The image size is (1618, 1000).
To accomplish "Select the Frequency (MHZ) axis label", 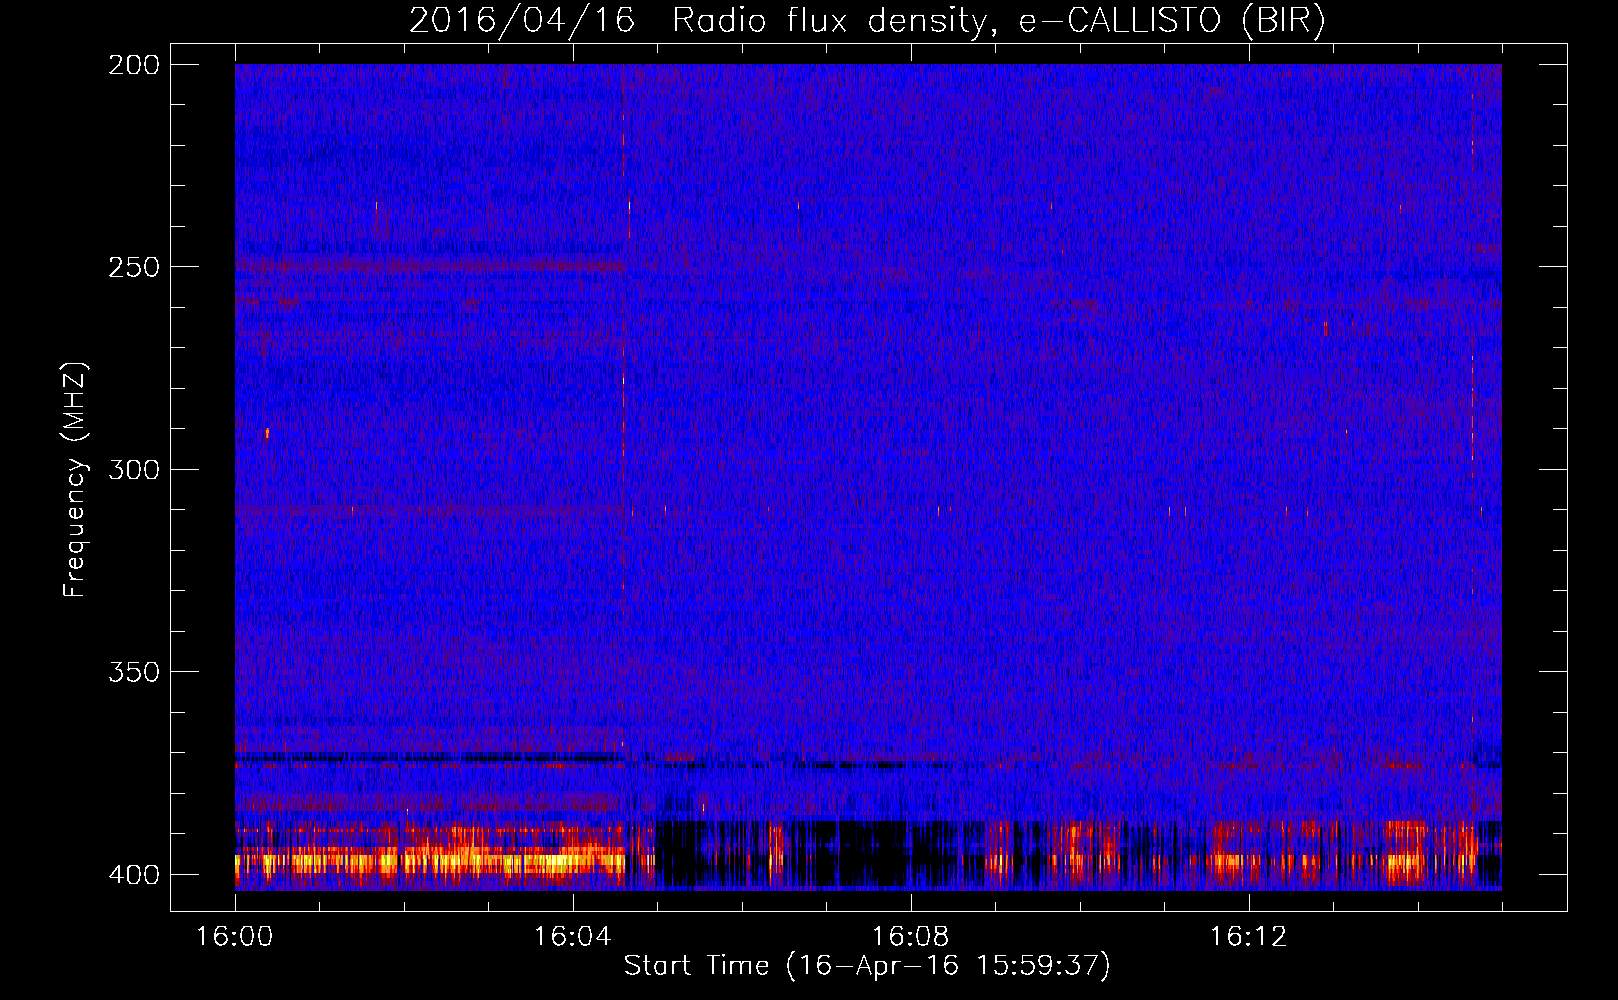I will click(75, 479).
